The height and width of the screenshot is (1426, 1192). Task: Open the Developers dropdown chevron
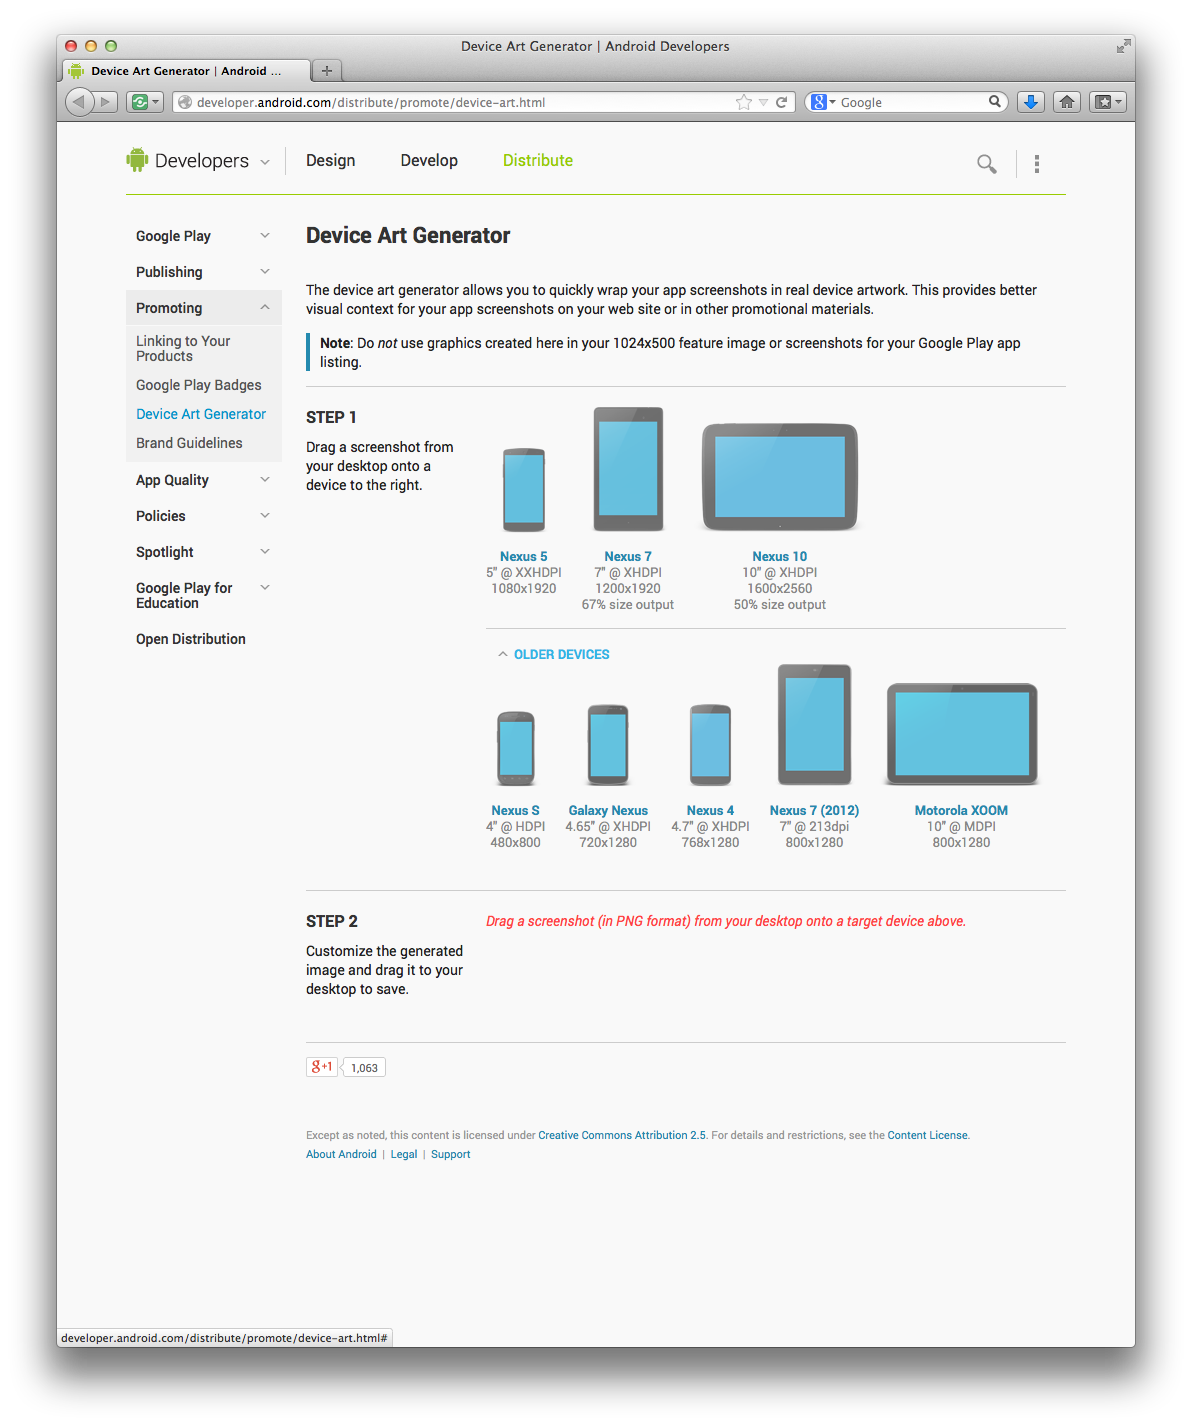click(265, 162)
